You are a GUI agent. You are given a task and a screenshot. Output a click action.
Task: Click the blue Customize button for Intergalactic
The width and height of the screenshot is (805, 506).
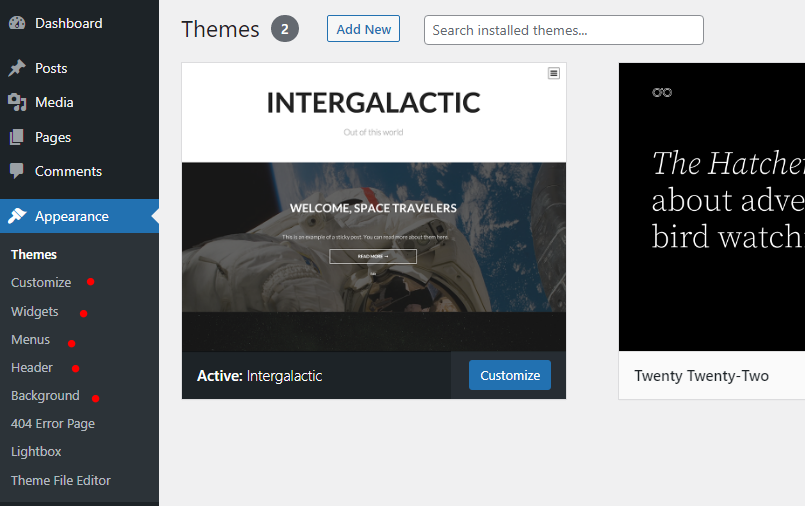click(x=510, y=375)
